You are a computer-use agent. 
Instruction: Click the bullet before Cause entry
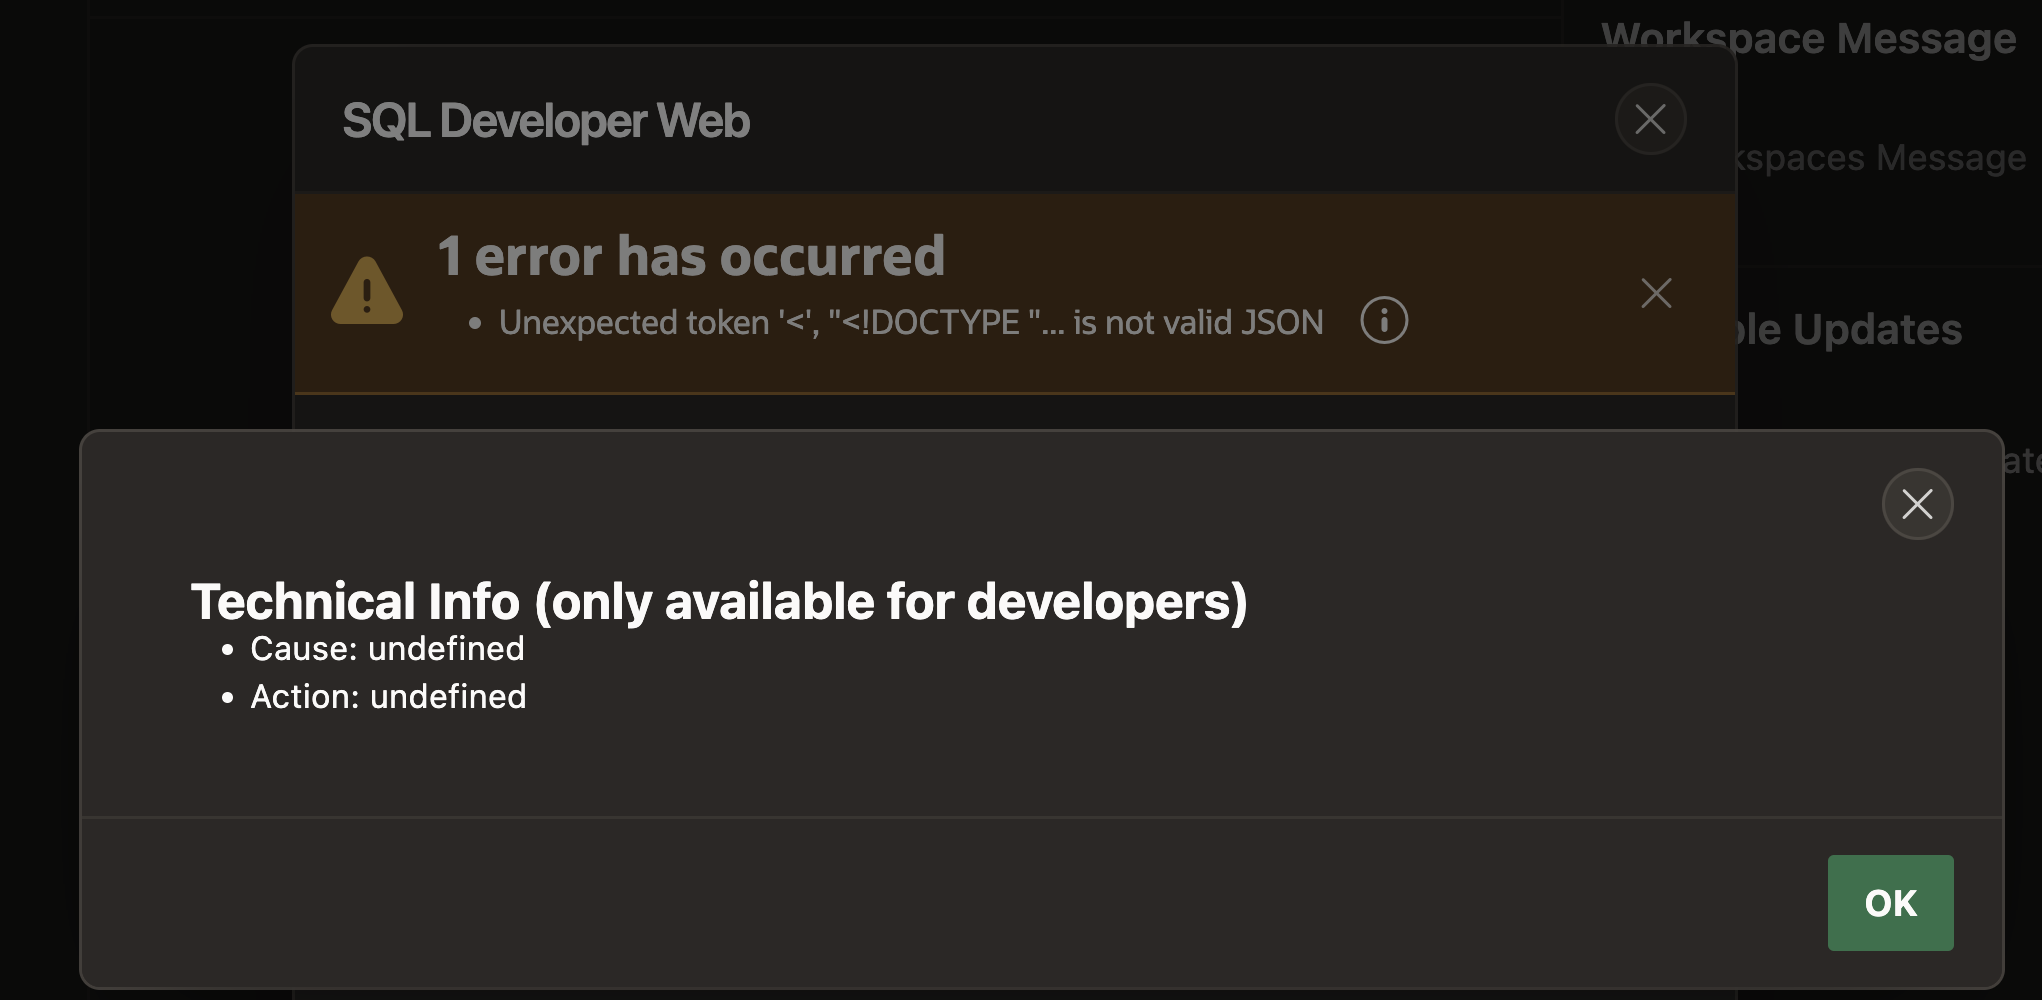[228, 650]
